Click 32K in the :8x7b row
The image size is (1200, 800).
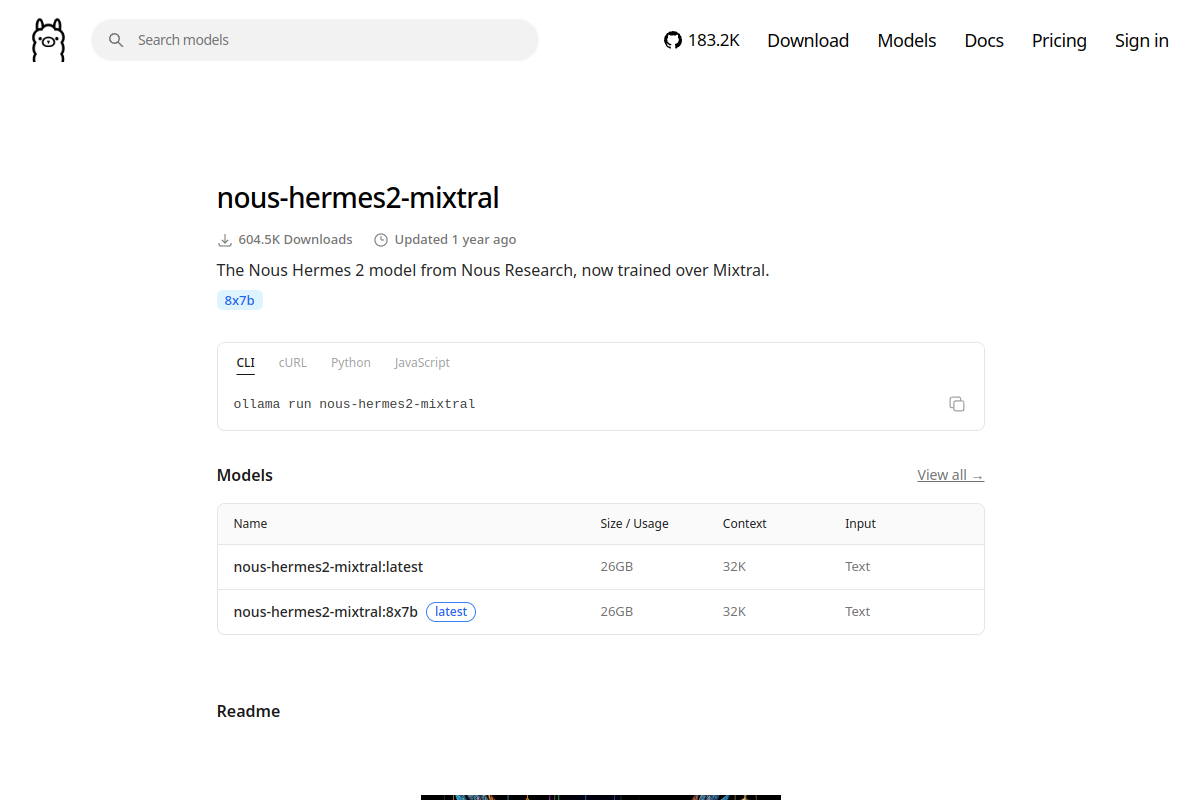click(x=734, y=611)
